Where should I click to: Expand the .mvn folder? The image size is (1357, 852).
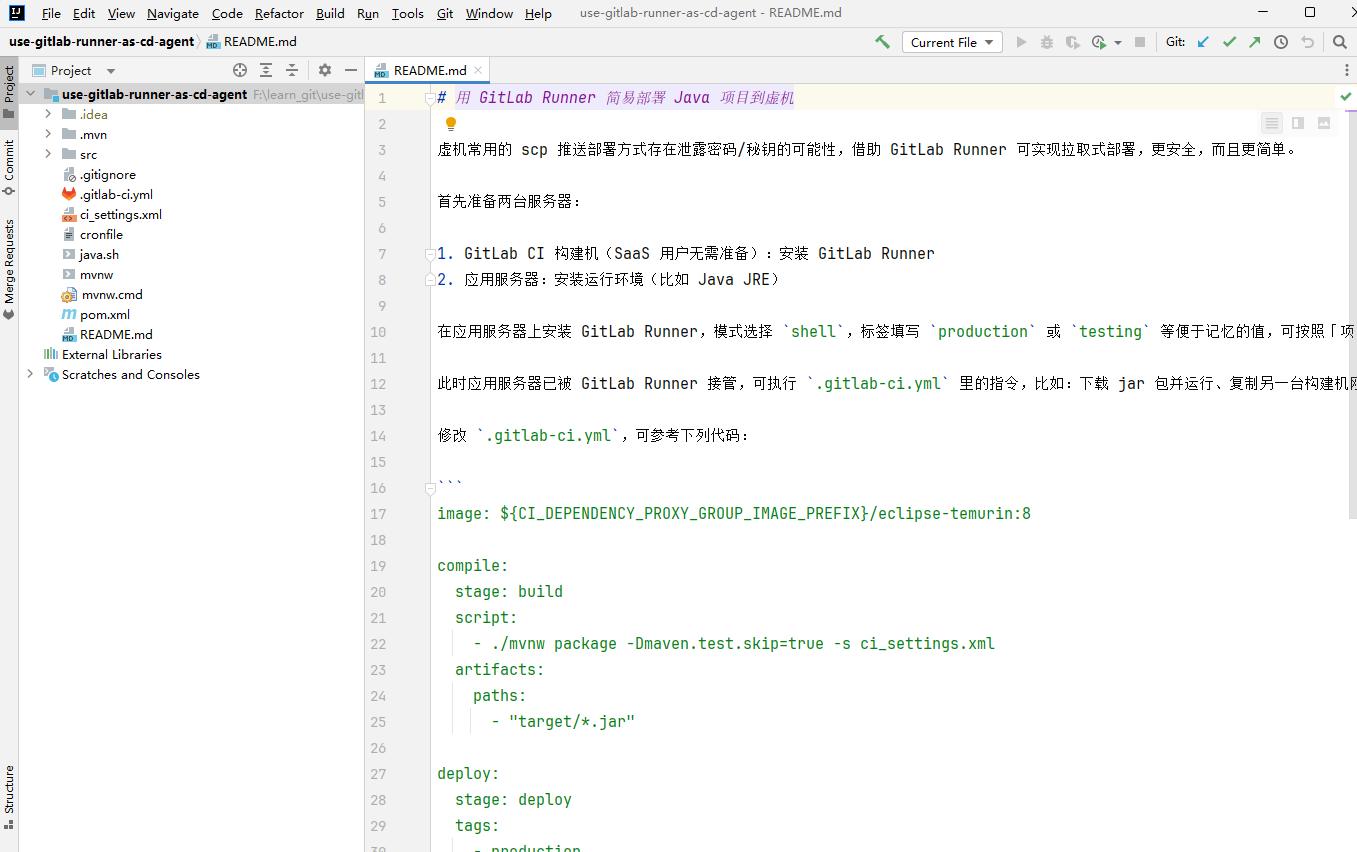click(x=48, y=134)
